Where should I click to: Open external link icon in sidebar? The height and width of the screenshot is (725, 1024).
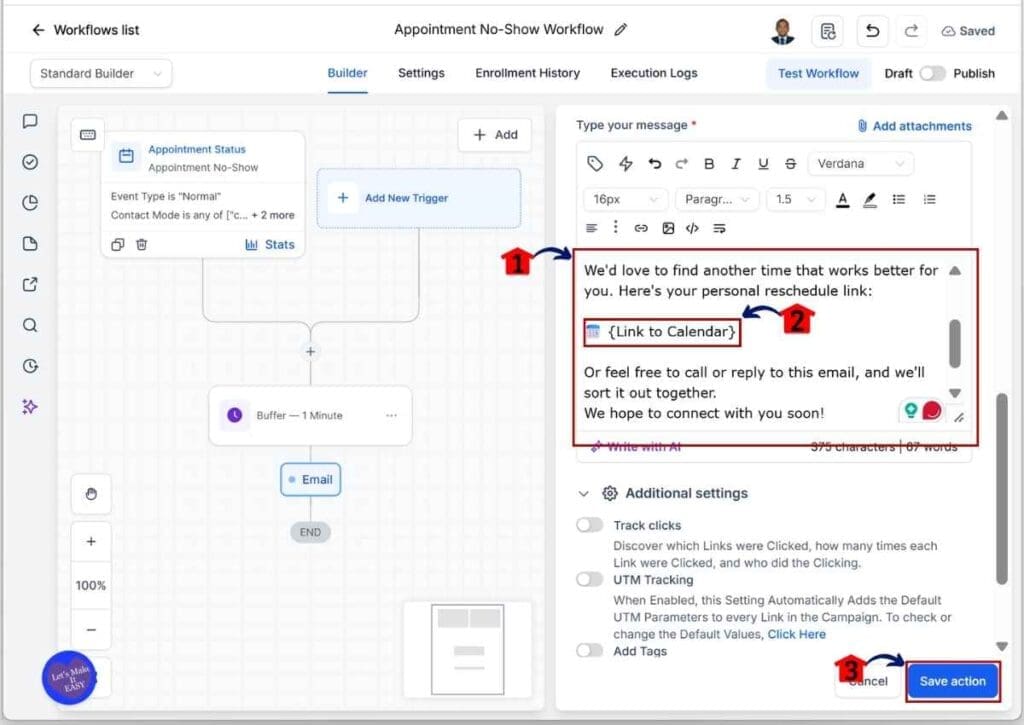(x=30, y=284)
